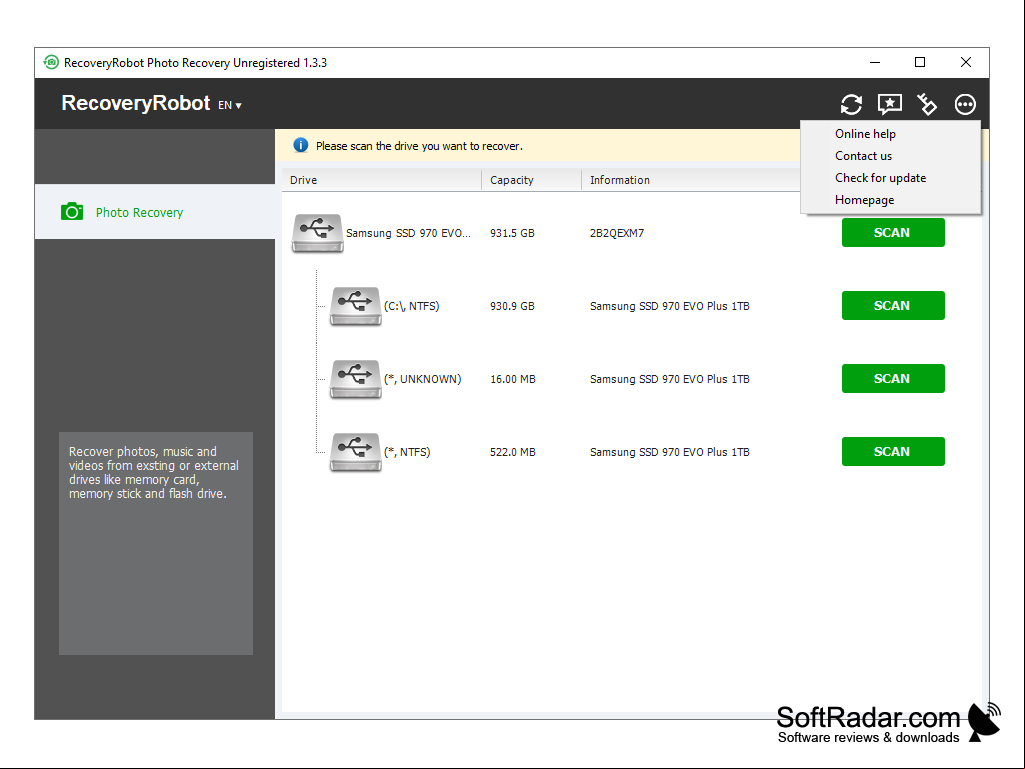Screen dimensions: 1025x769
Task: Choose Contact us from the menu
Action: click(863, 156)
